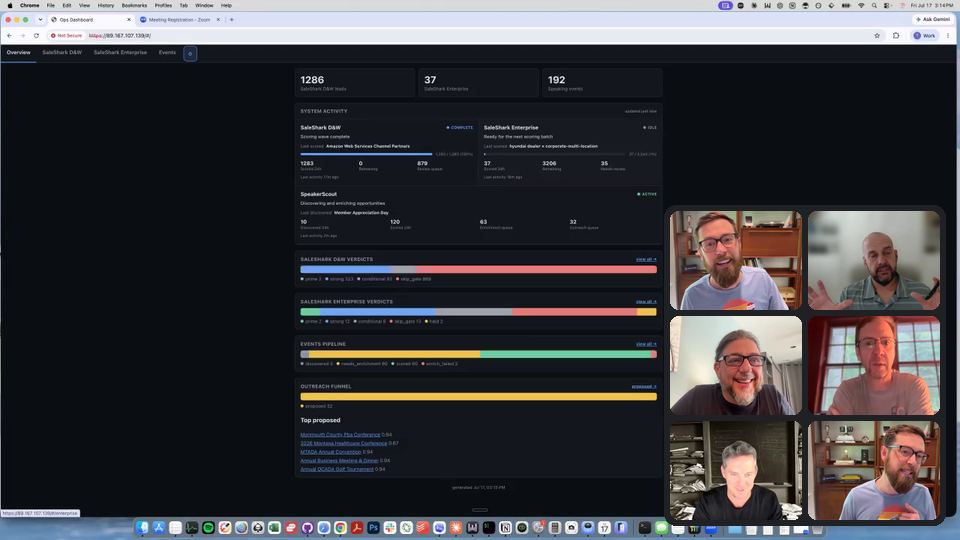960x540 pixels.
Task: Click the 1286 SaleShark D&W leads card
Action: point(354,83)
